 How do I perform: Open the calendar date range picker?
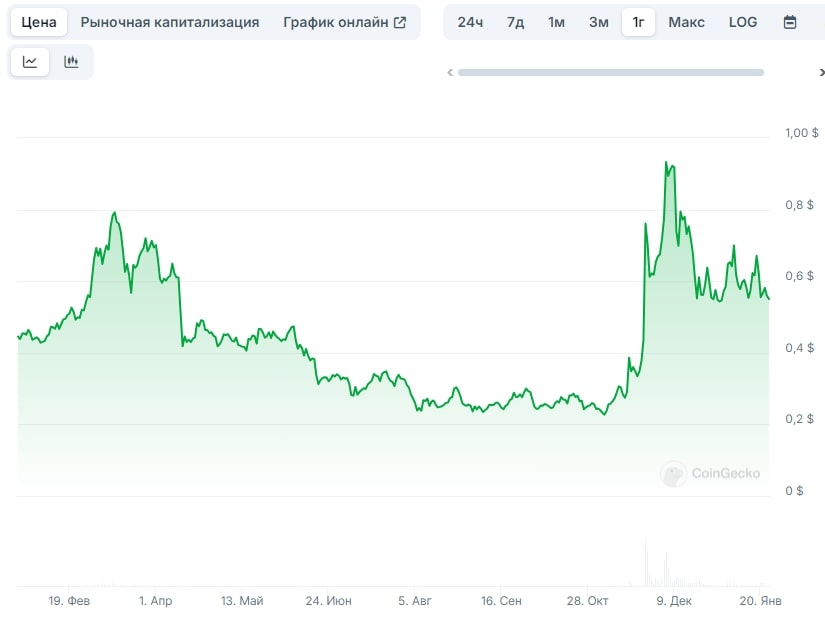click(790, 22)
